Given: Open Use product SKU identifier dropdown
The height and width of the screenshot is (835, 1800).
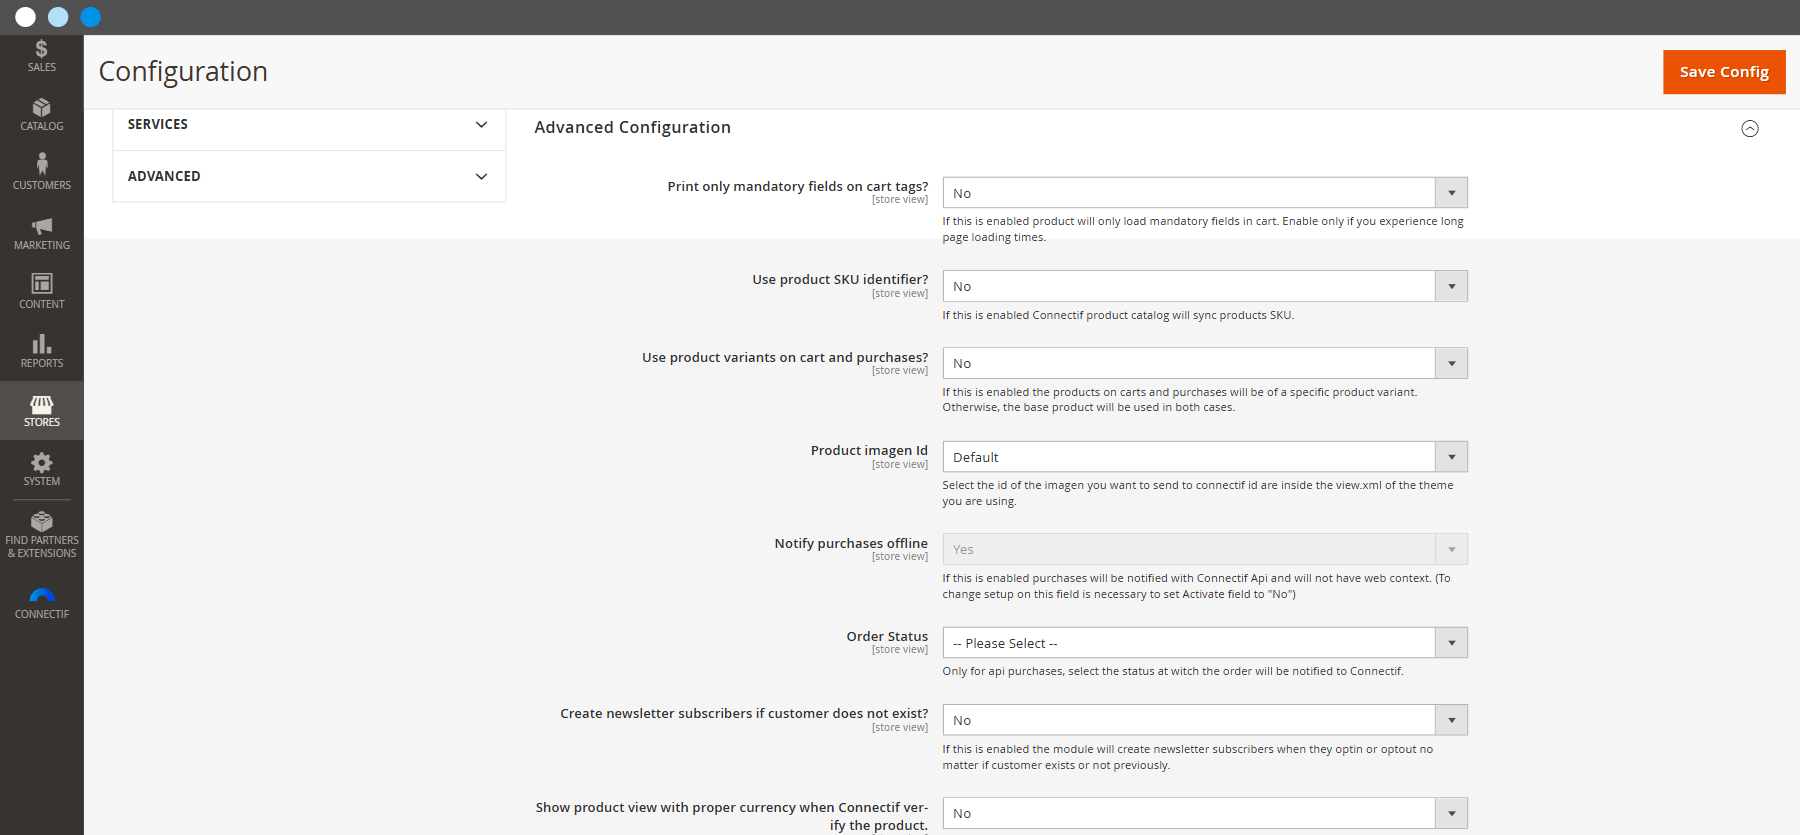Looking at the screenshot, I should (1205, 286).
